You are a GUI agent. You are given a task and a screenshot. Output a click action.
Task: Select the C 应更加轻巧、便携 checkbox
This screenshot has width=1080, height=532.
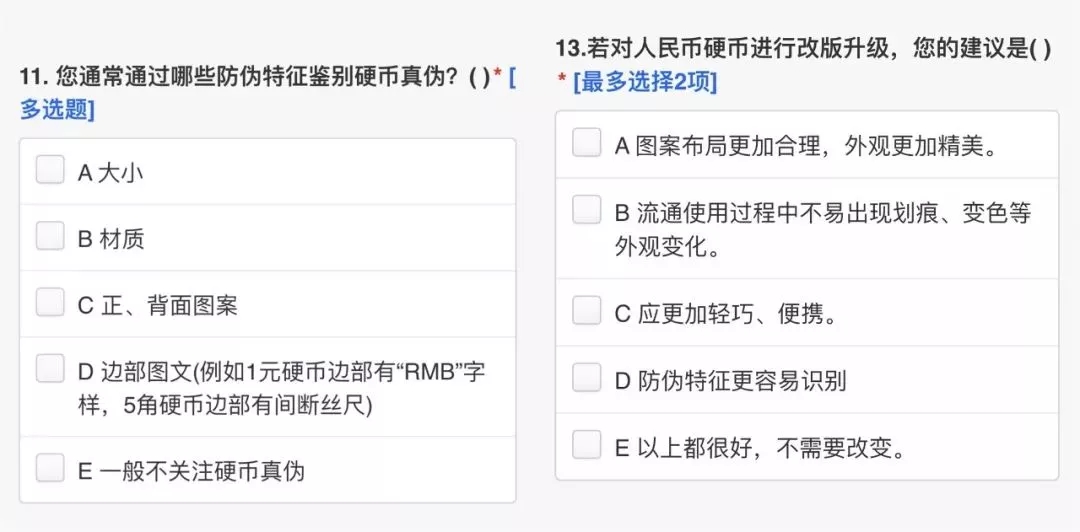587,311
